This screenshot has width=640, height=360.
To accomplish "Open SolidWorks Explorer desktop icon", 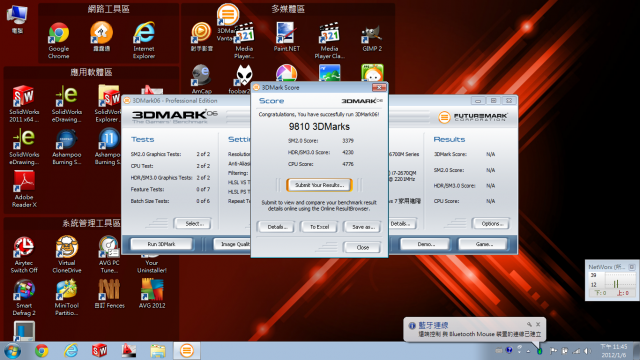I will pos(108,104).
